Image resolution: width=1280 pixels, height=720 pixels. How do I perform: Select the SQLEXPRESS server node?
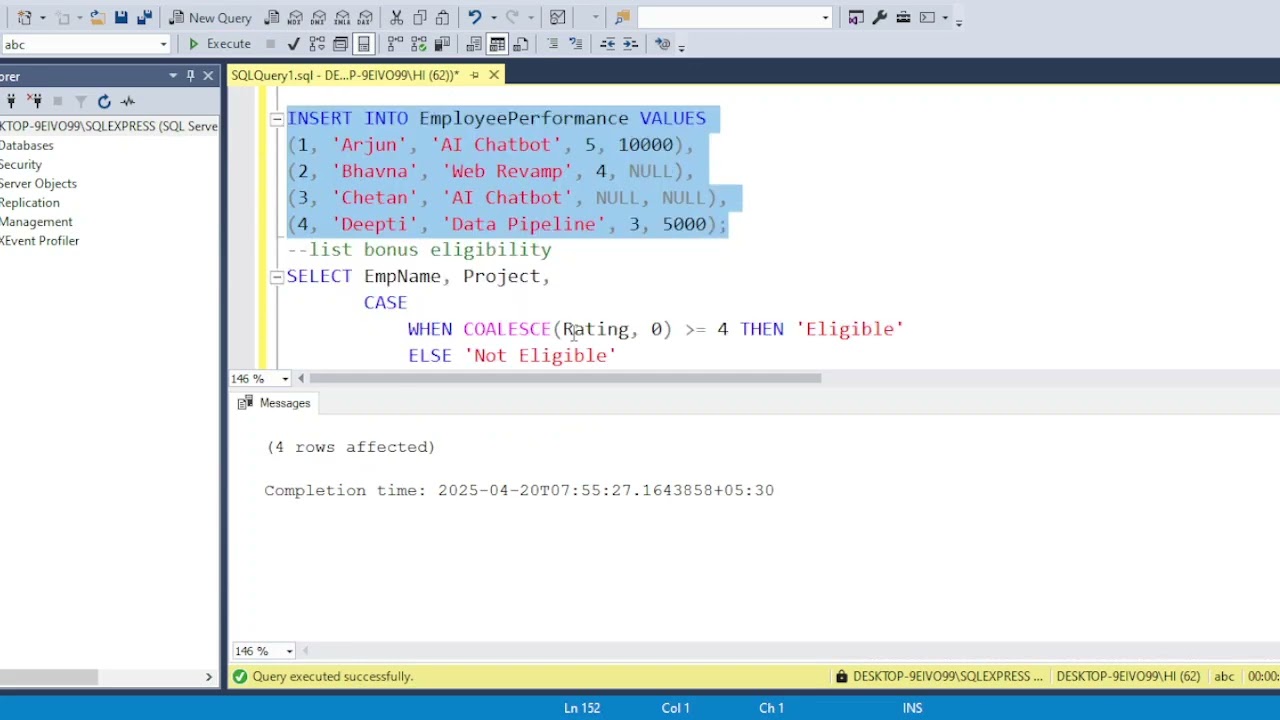coord(109,126)
